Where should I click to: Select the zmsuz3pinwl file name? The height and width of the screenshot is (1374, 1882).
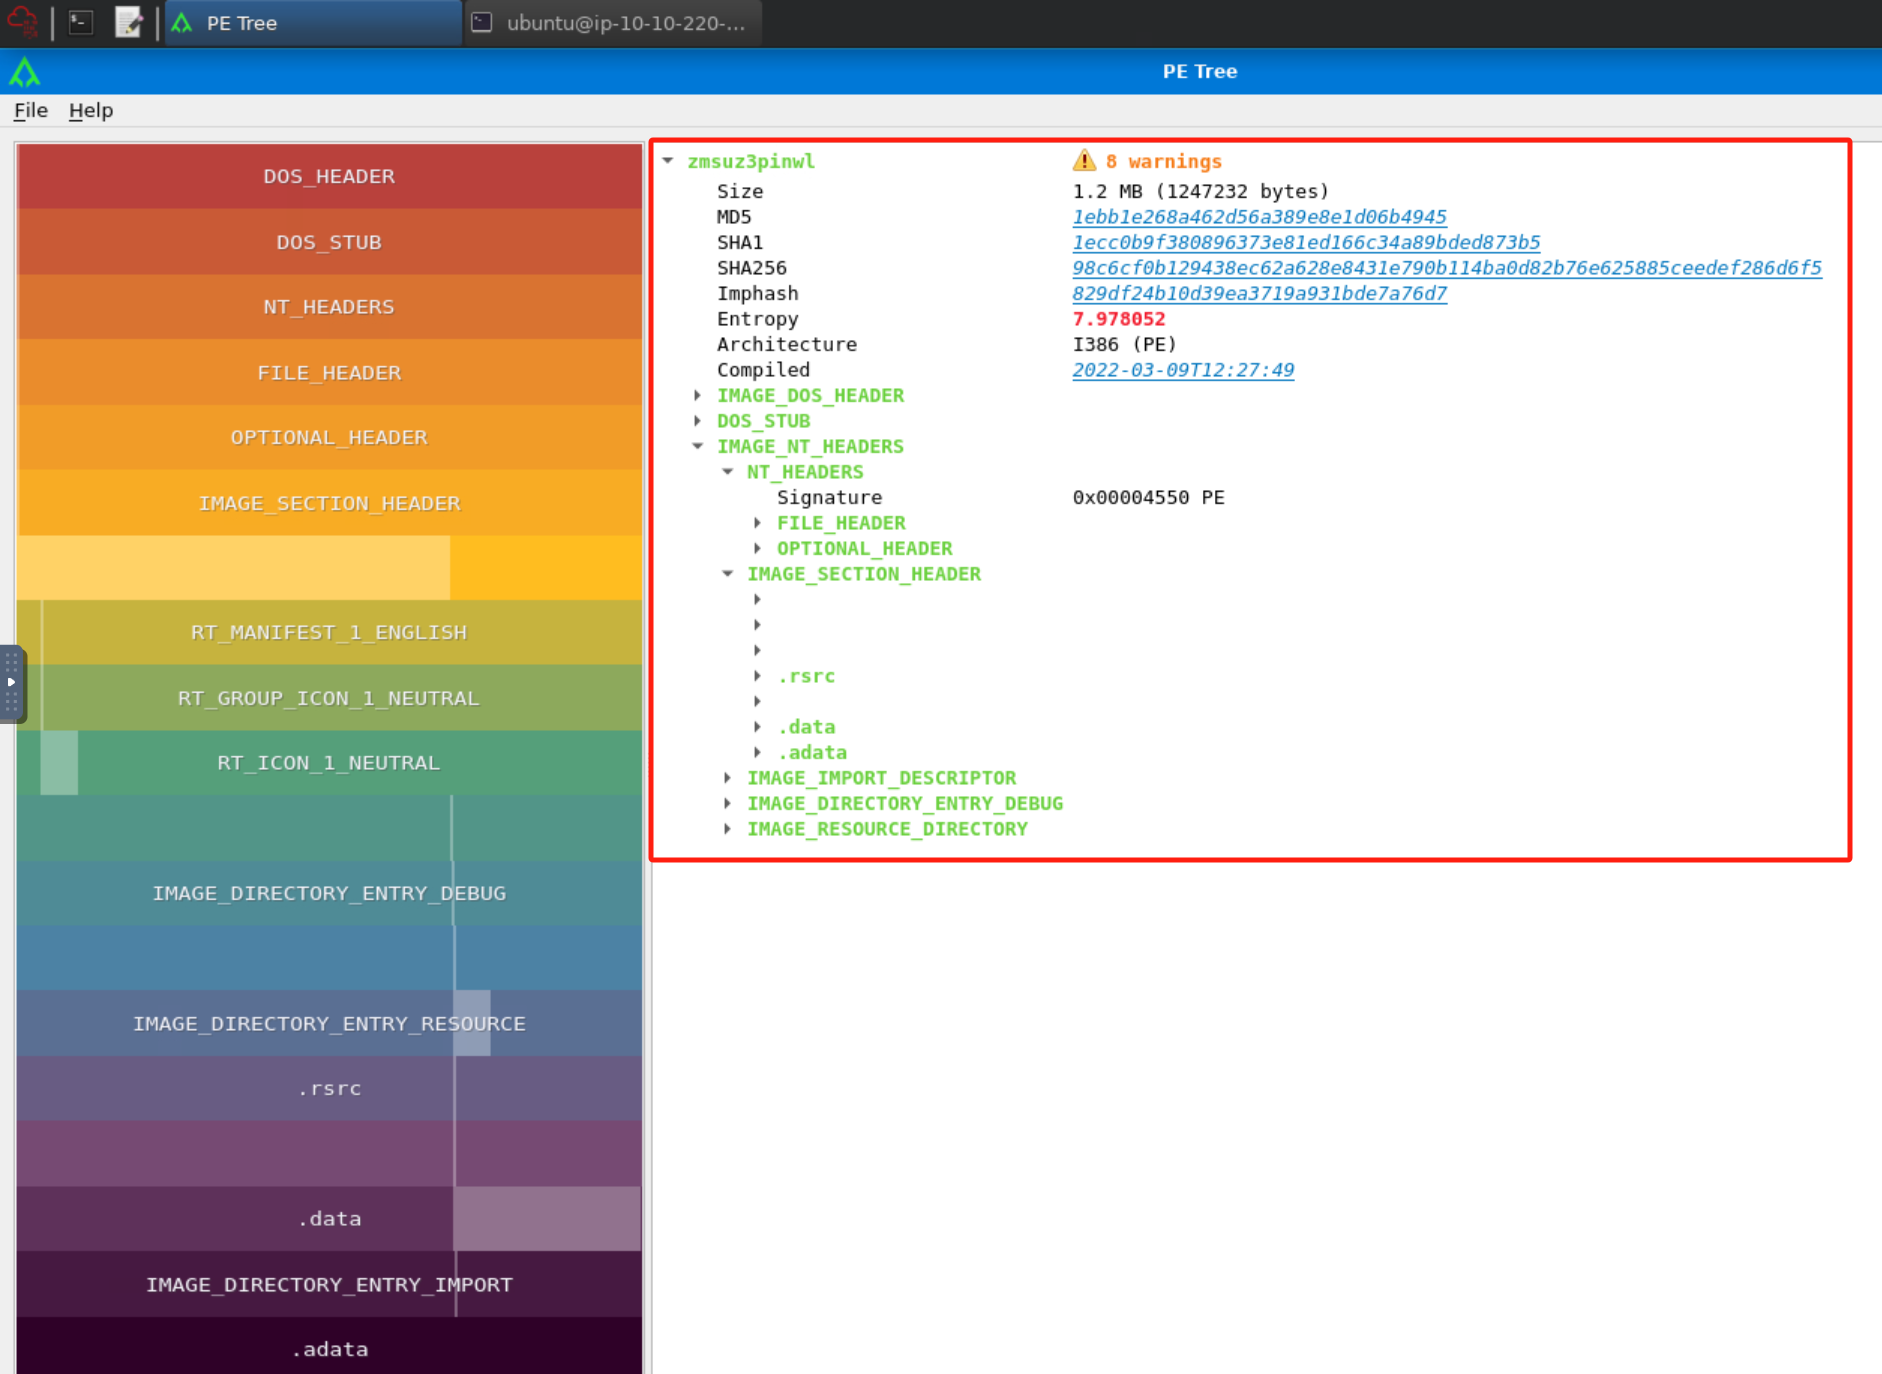(751, 161)
